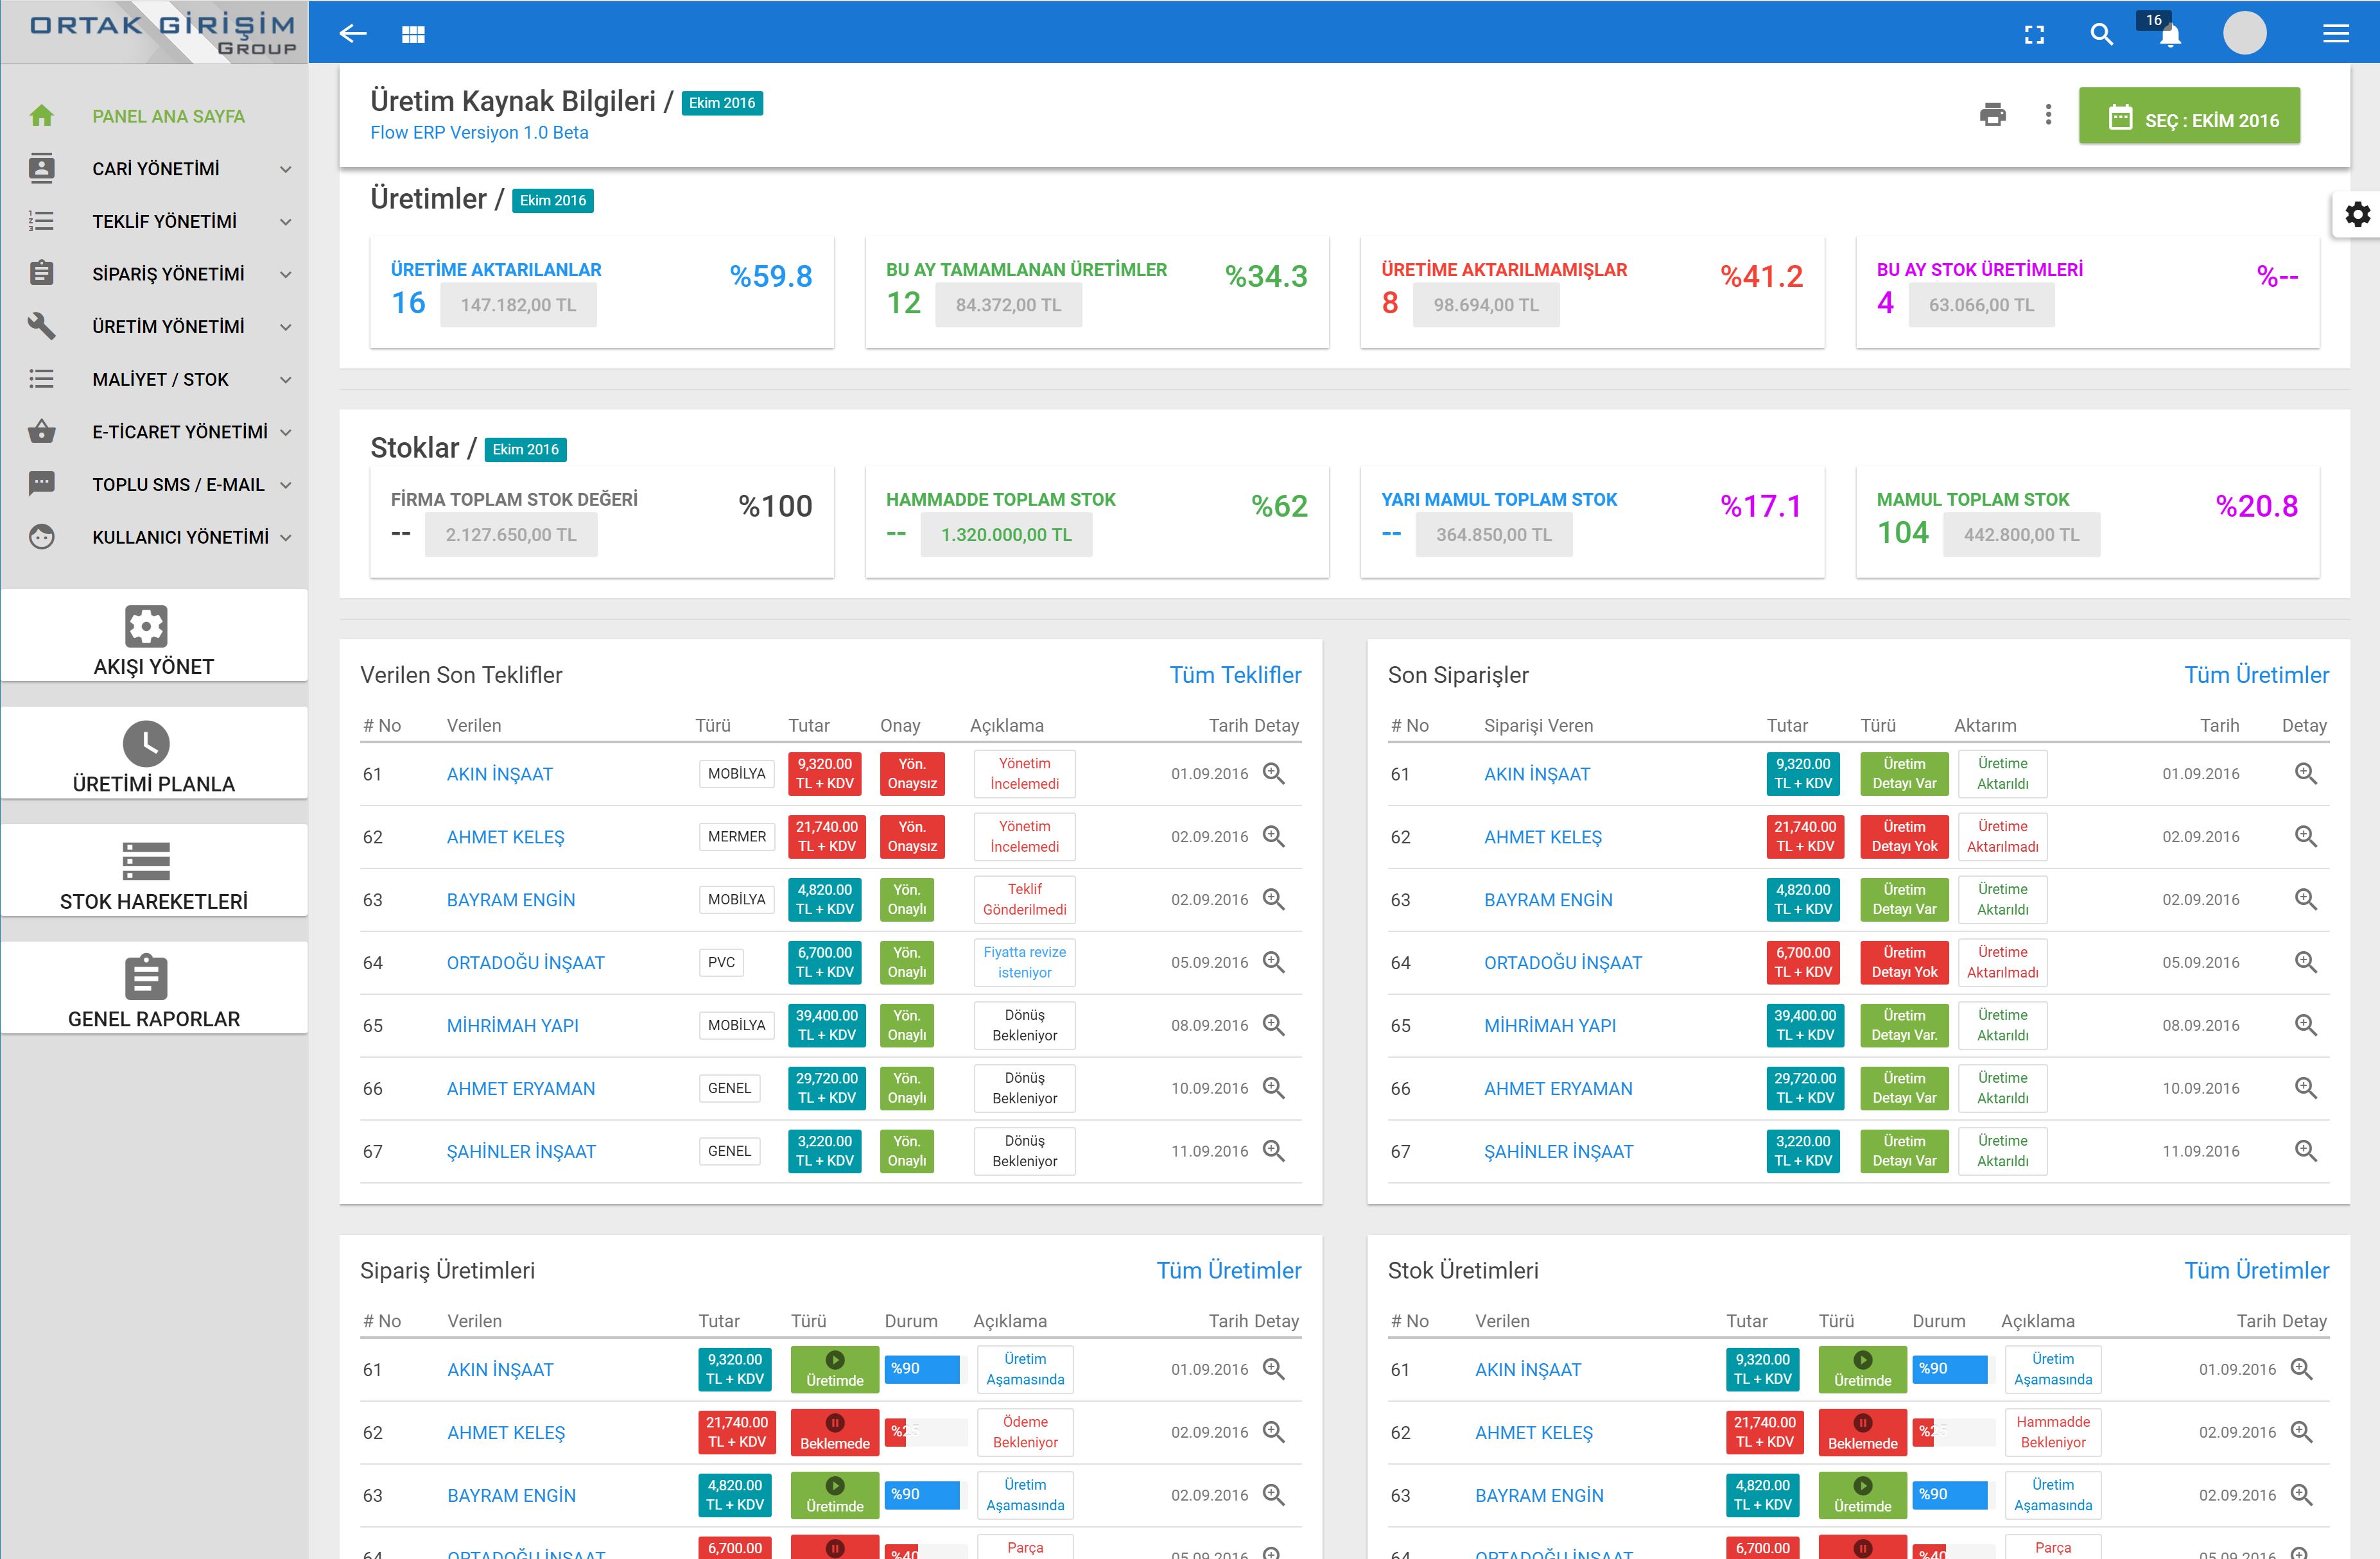The height and width of the screenshot is (1559, 2380).
Task: Click Üretim Detayı Yok badge for ORTADOĞU İNŞAAT
Action: pos(1903,963)
